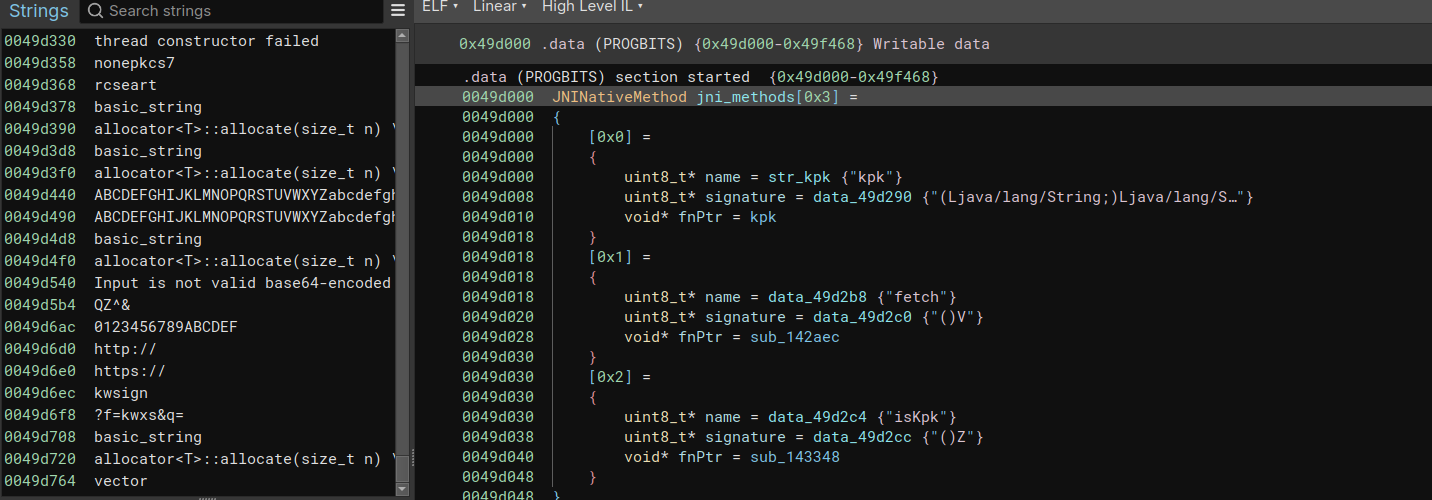Switch to the Strings sidebar tab
This screenshot has height=500, width=1432.
(x=39, y=12)
